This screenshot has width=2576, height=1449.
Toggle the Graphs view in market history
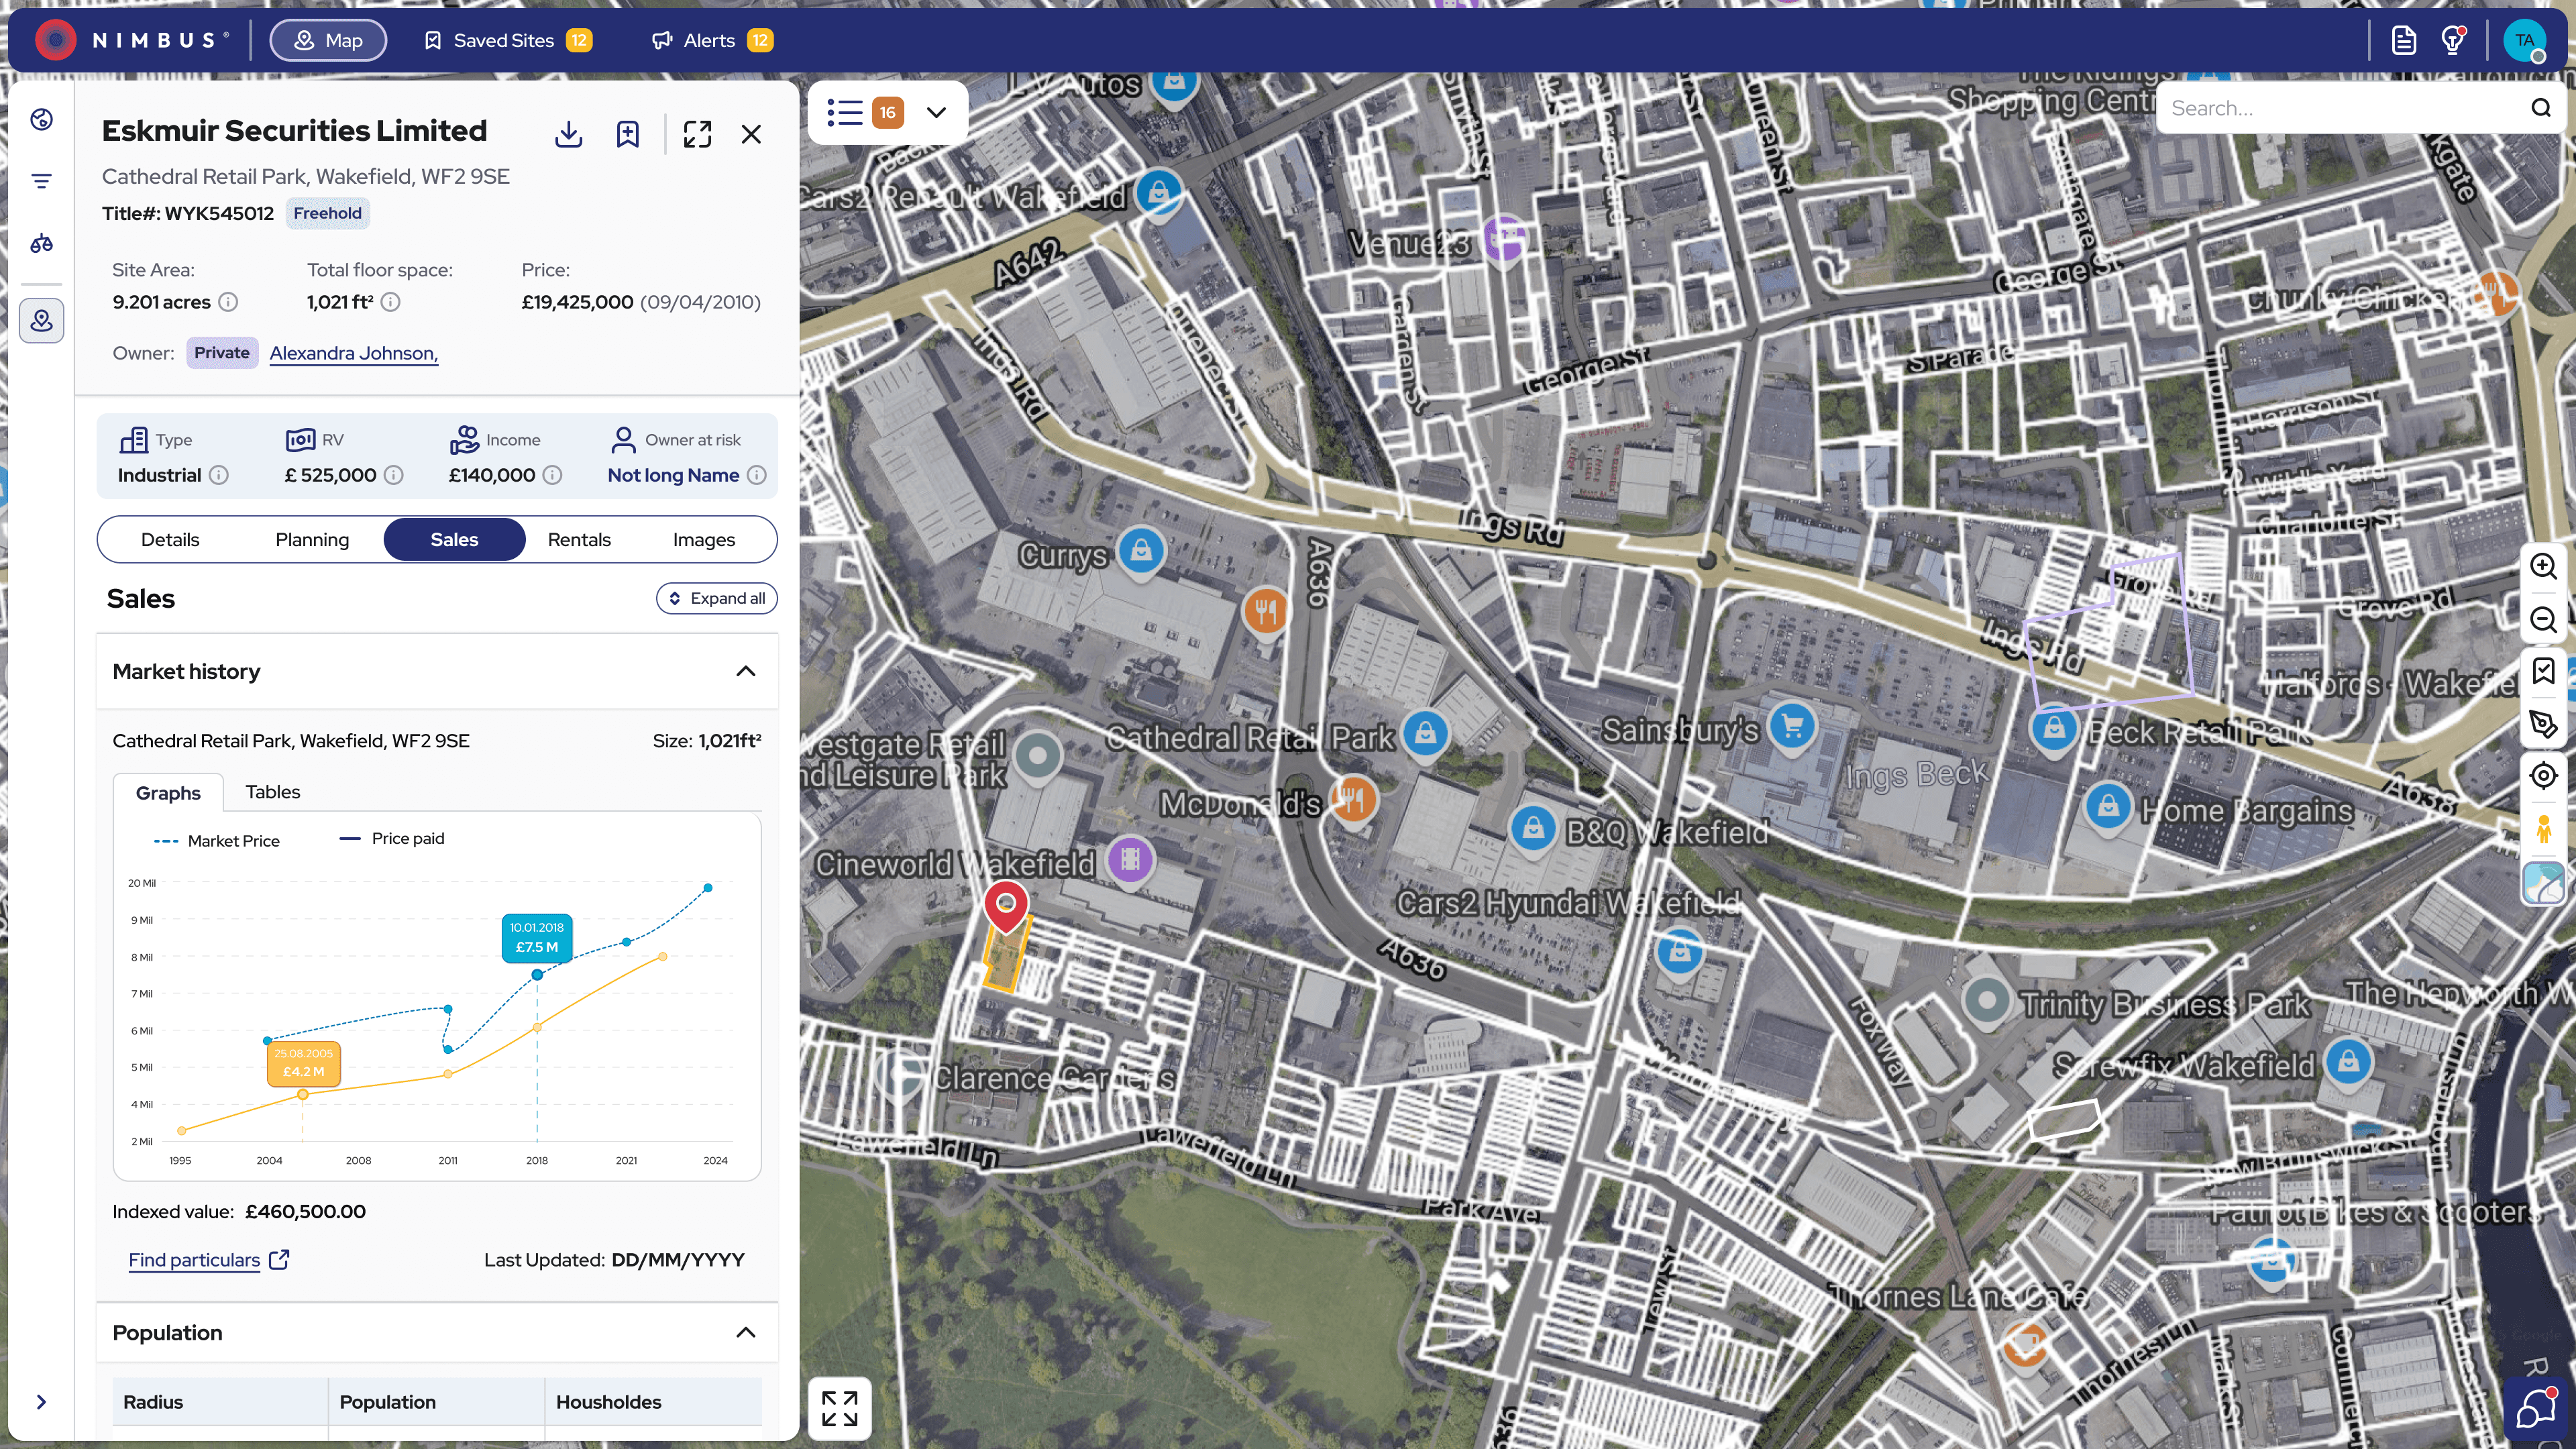(x=168, y=793)
